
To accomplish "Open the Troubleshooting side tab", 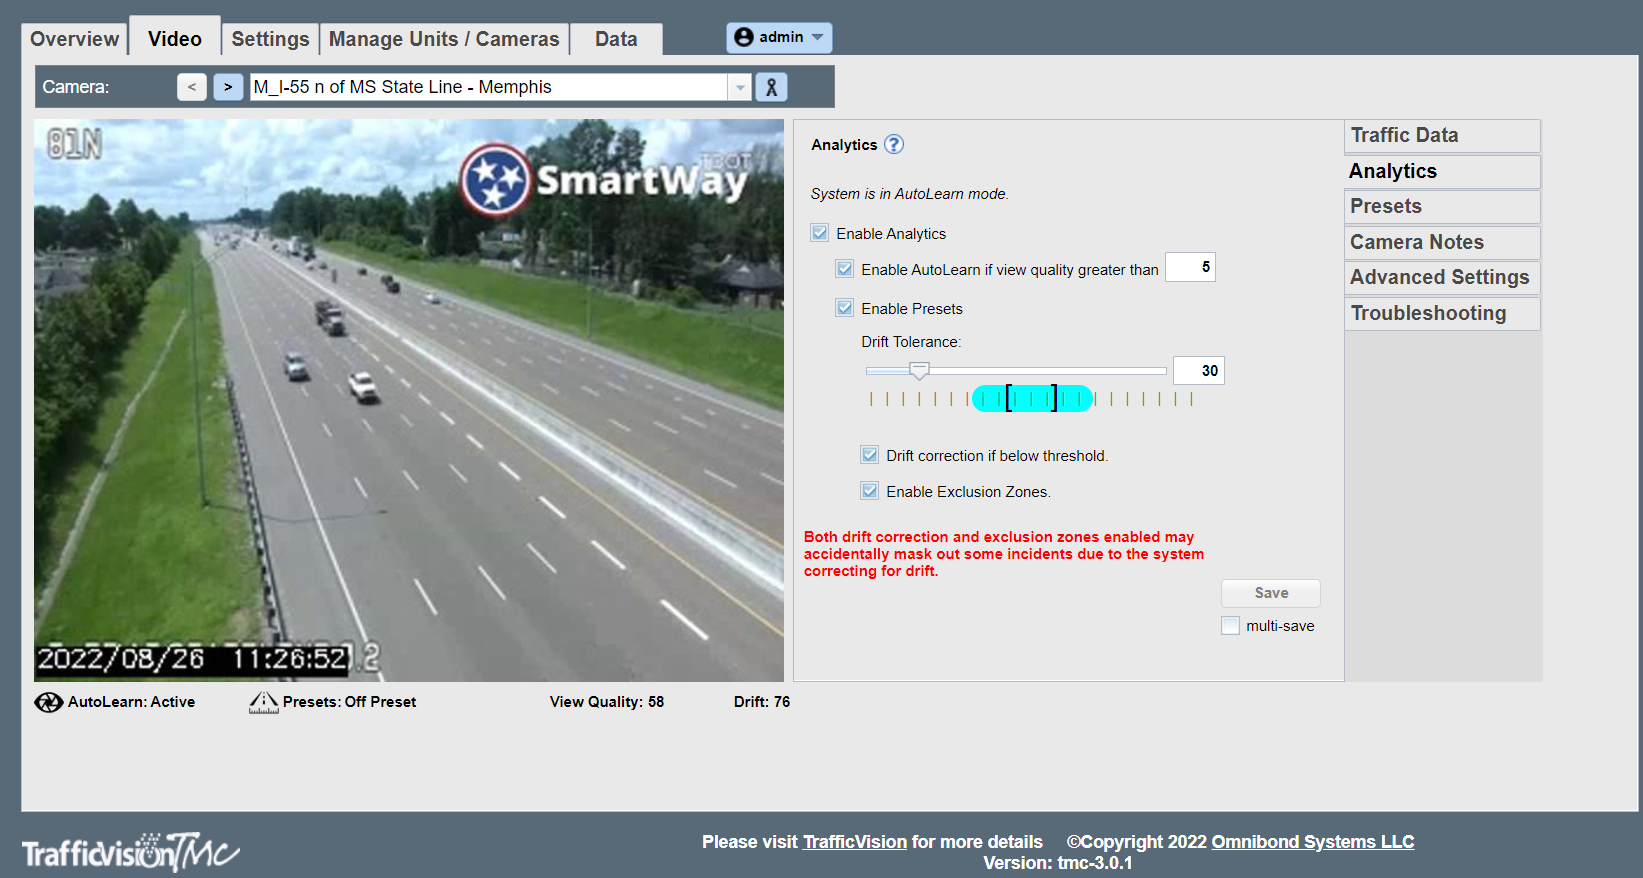I will (1442, 313).
